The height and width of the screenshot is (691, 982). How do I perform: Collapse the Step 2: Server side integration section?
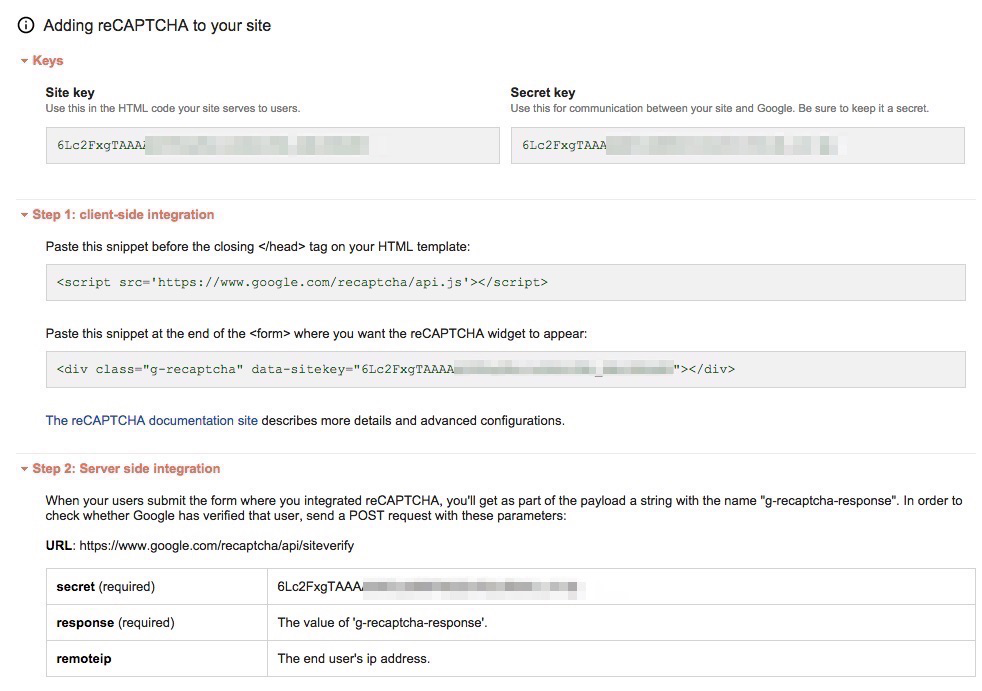coord(26,468)
